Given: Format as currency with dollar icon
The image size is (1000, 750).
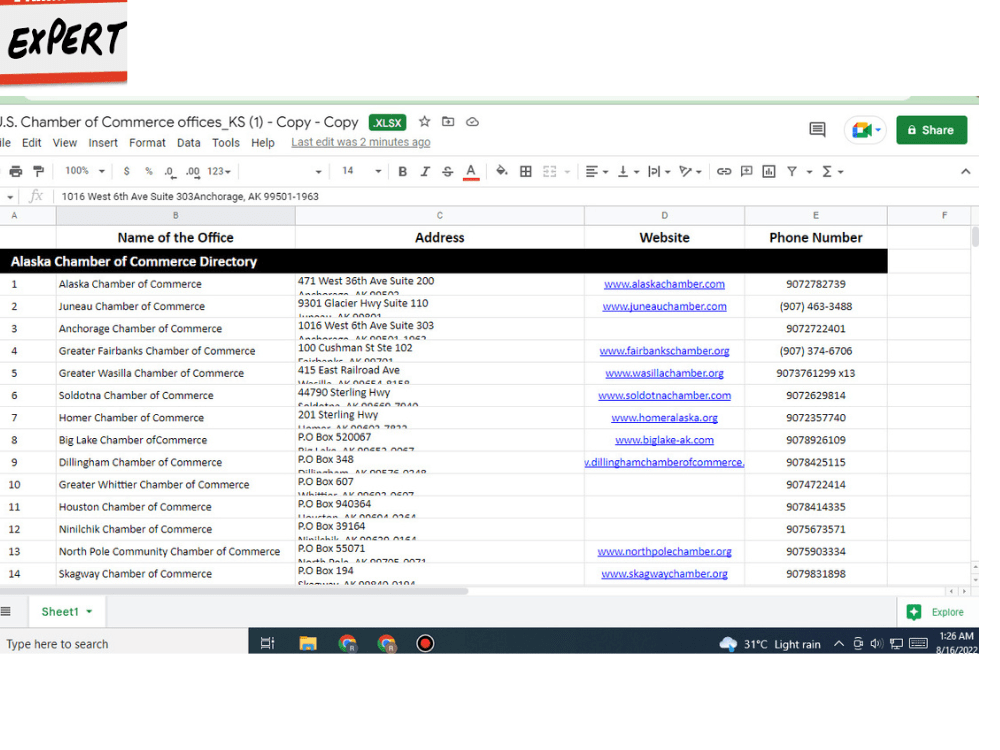Looking at the screenshot, I should 126,172.
